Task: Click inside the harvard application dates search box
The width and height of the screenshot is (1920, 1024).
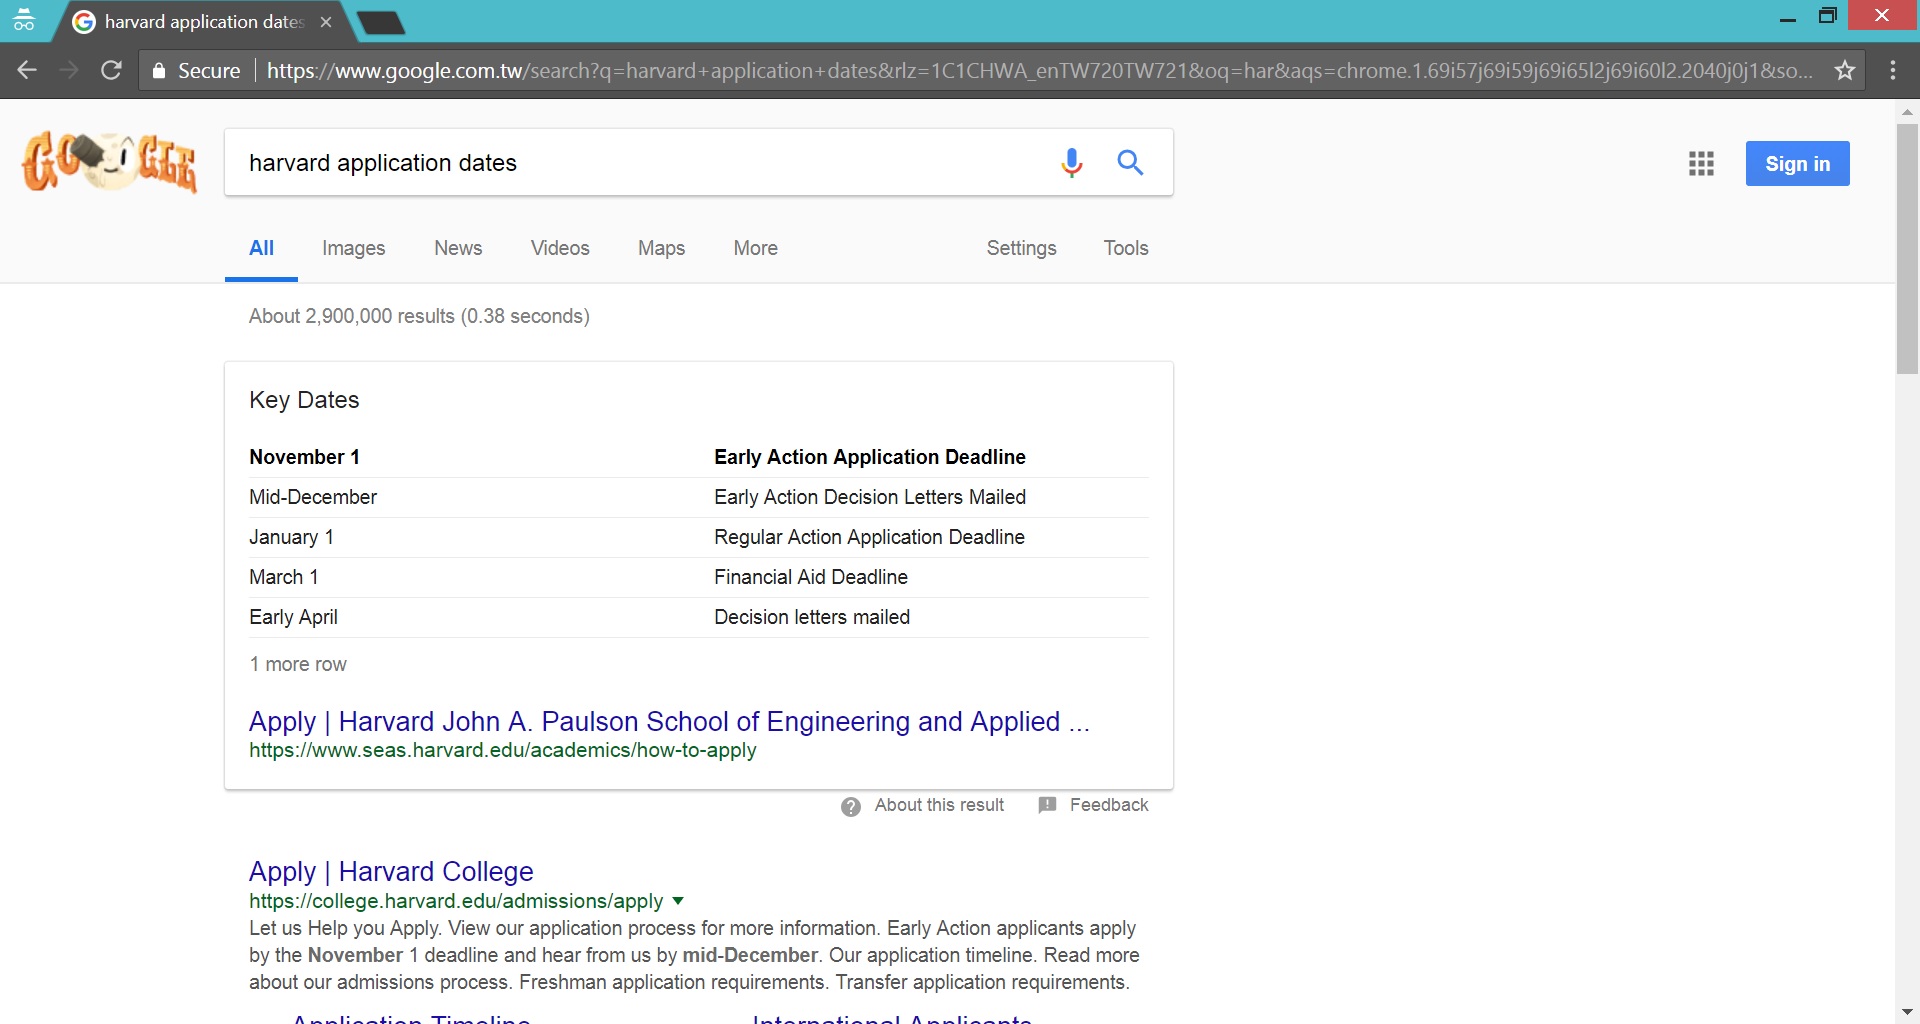Action: 640,163
